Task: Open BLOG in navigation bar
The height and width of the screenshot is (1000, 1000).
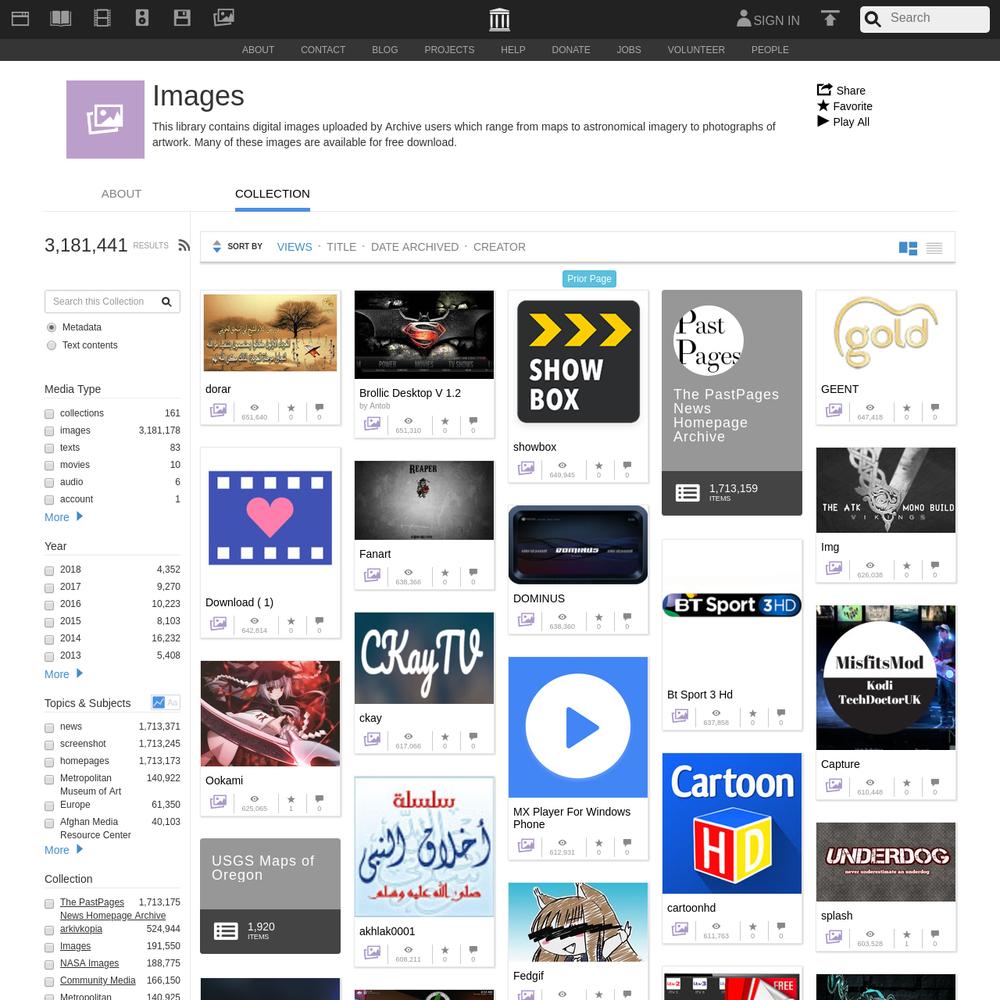Action: click(x=385, y=50)
